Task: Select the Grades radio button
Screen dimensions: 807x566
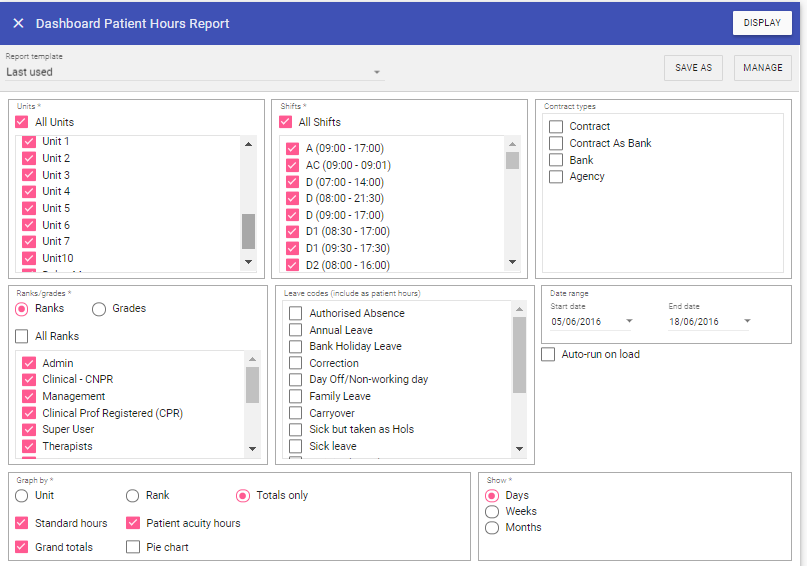Action: point(99,309)
